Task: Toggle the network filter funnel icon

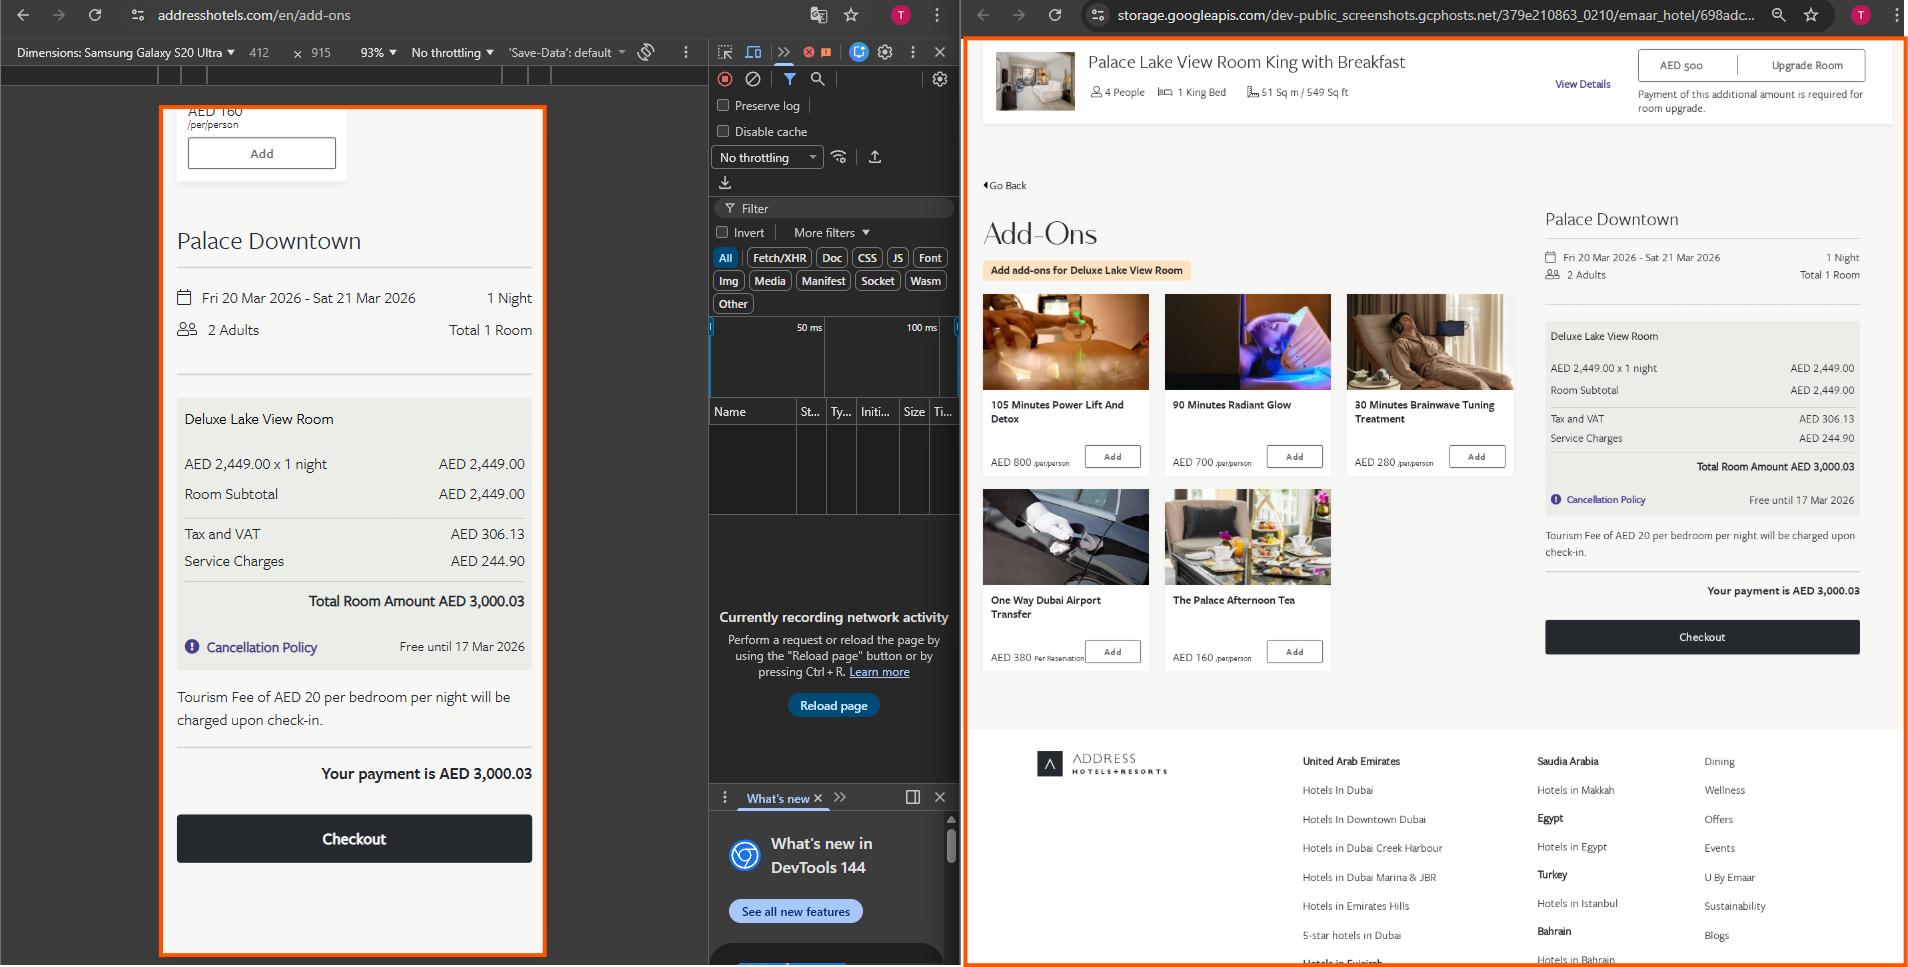Action: click(789, 79)
